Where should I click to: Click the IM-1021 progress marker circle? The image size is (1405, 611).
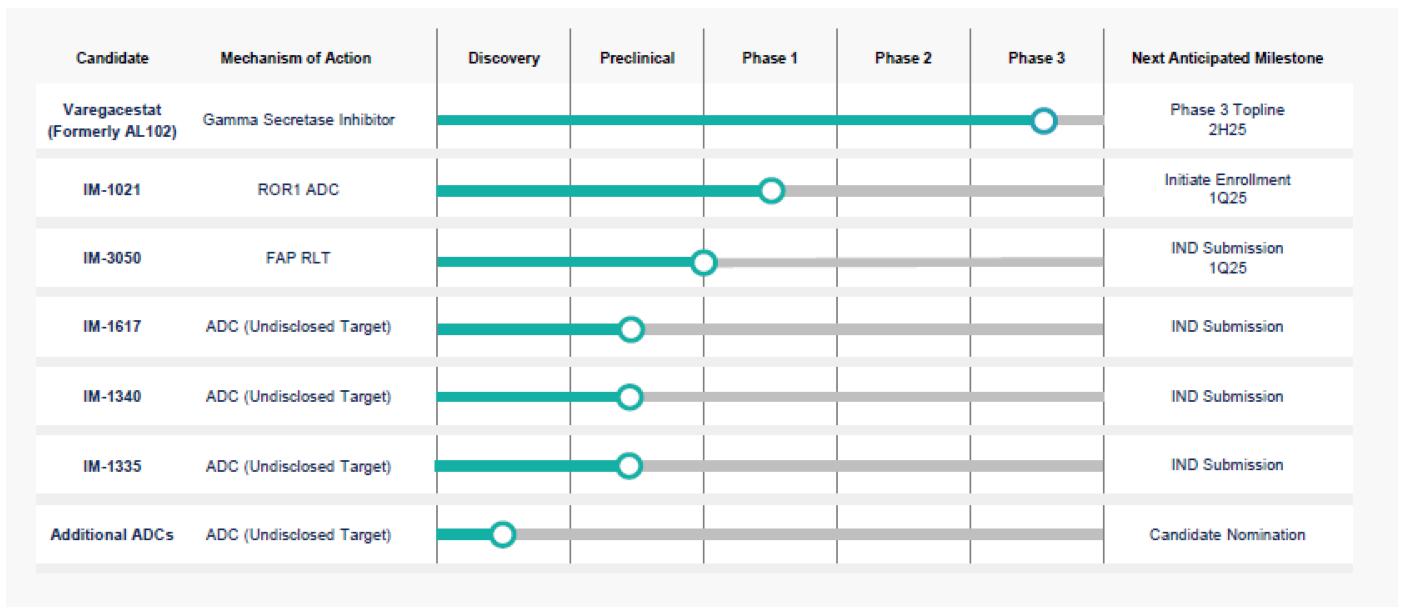click(x=770, y=190)
